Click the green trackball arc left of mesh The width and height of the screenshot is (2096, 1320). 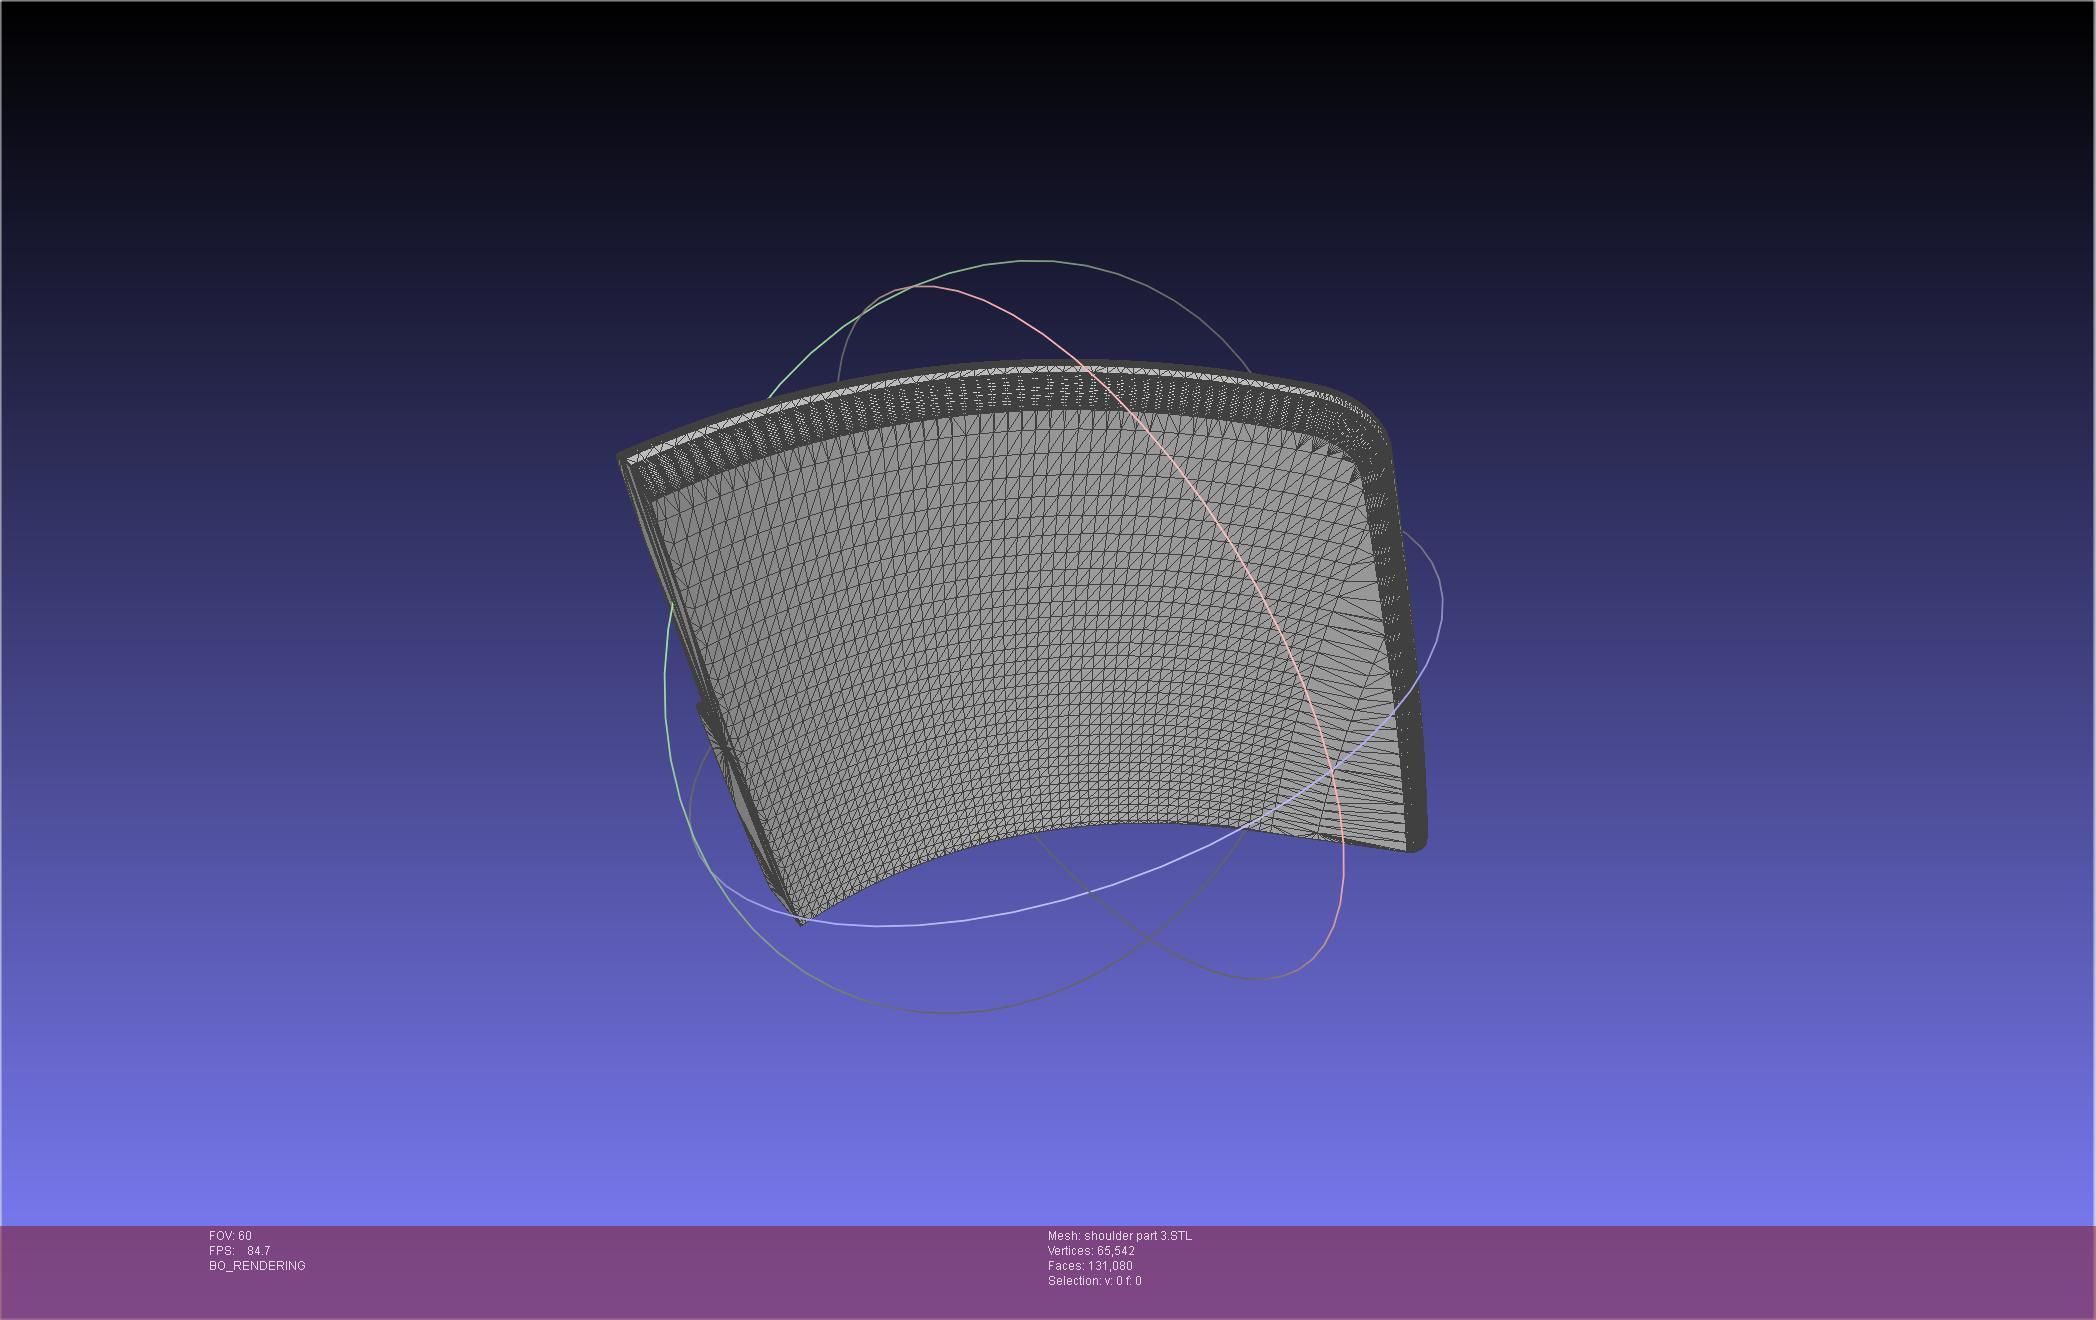click(666, 680)
